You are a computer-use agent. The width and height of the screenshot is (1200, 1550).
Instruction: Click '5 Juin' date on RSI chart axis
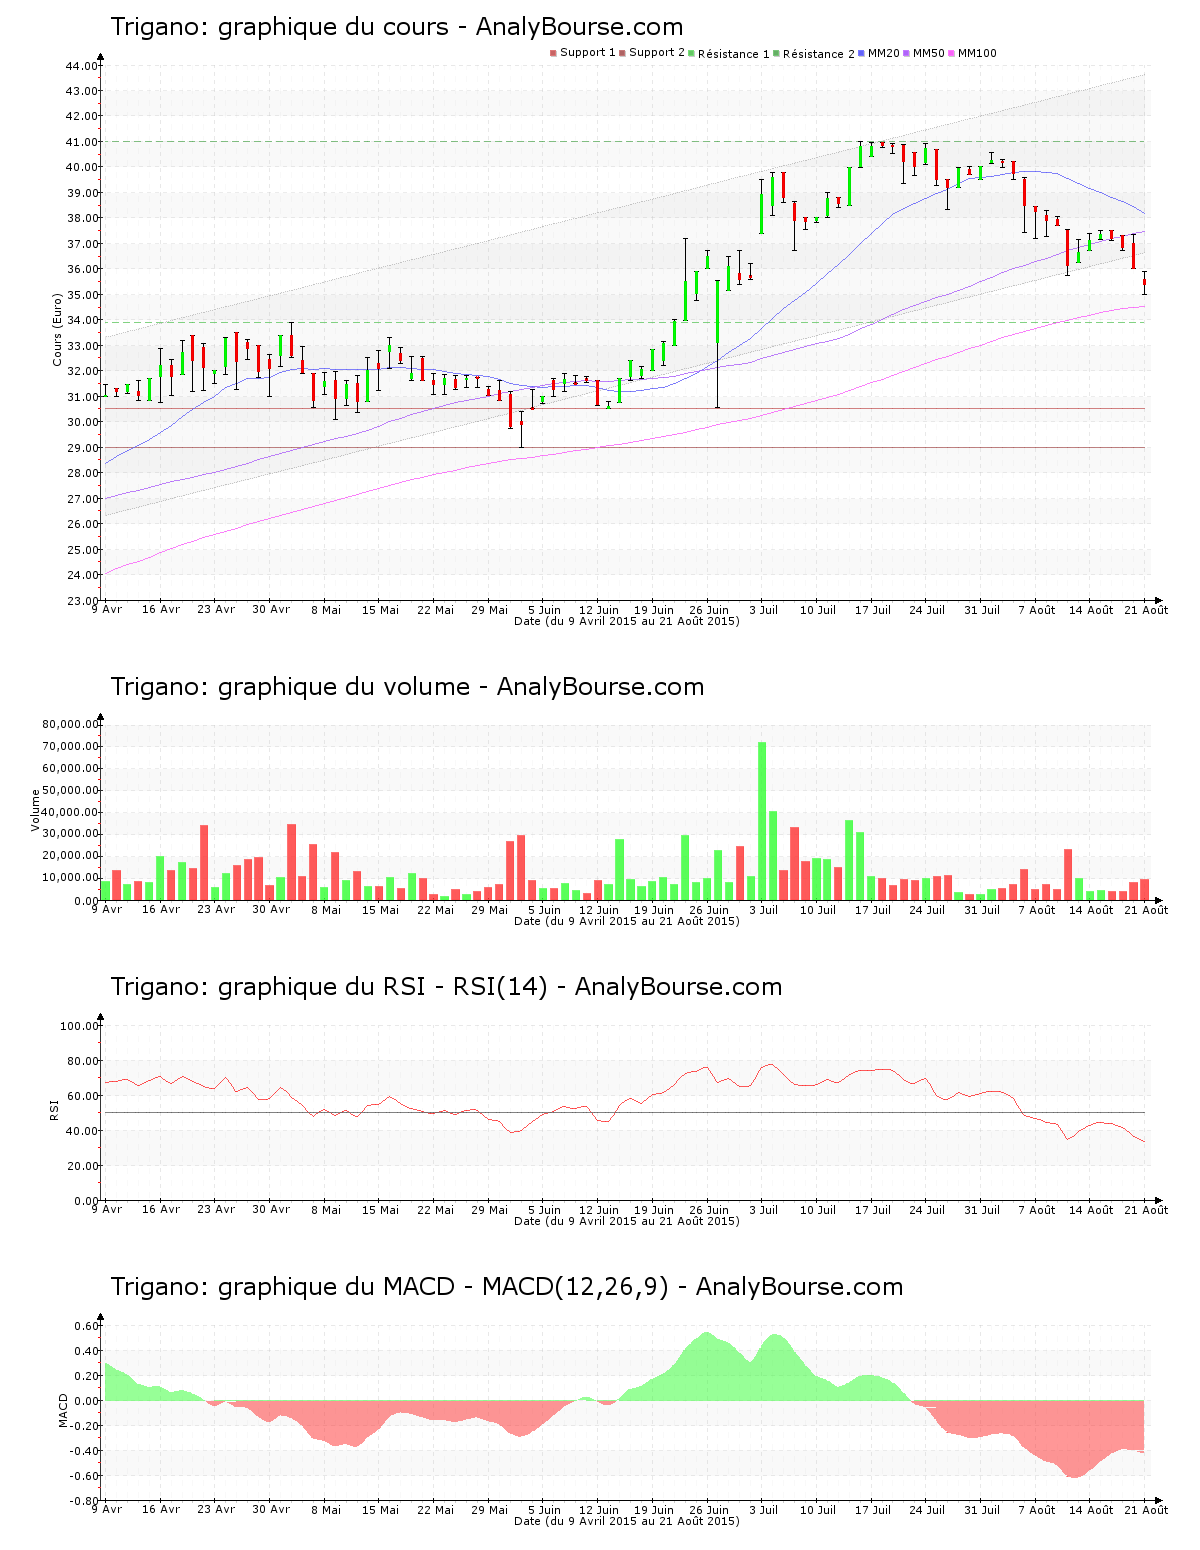click(x=544, y=1210)
